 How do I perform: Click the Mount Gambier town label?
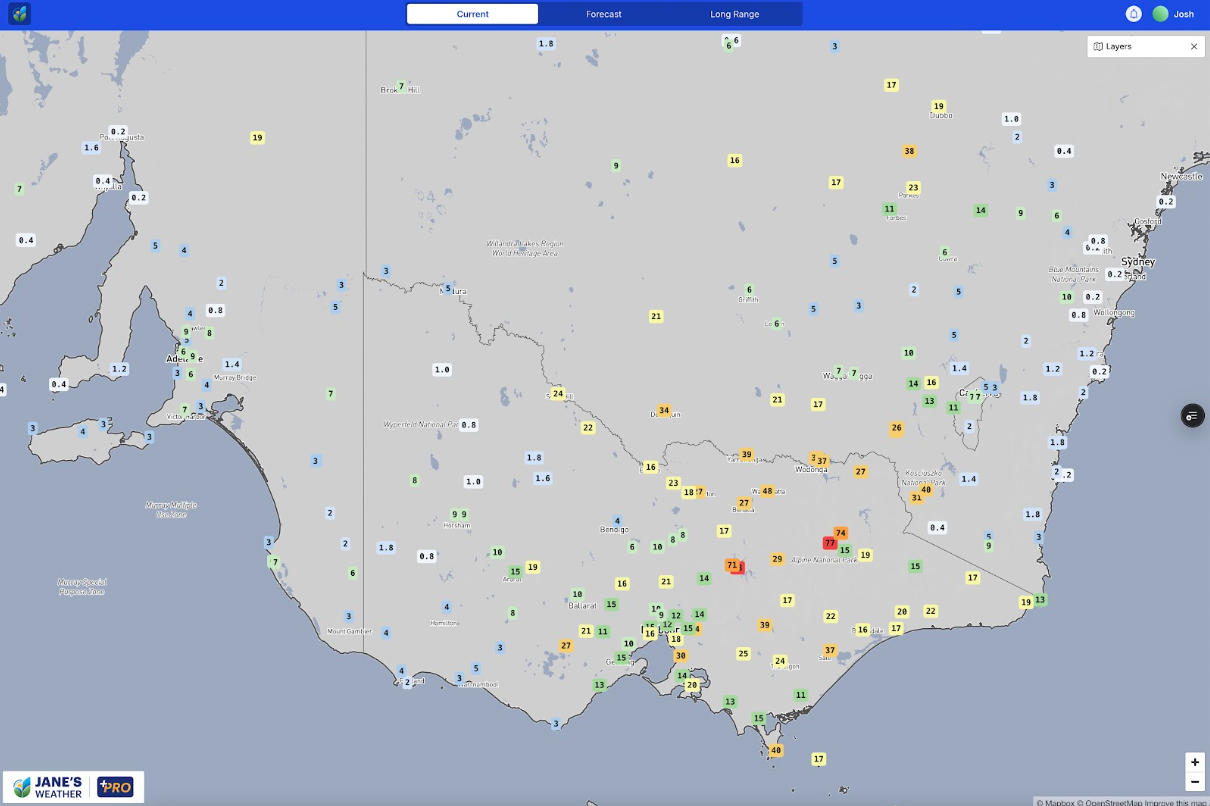(x=349, y=631)
